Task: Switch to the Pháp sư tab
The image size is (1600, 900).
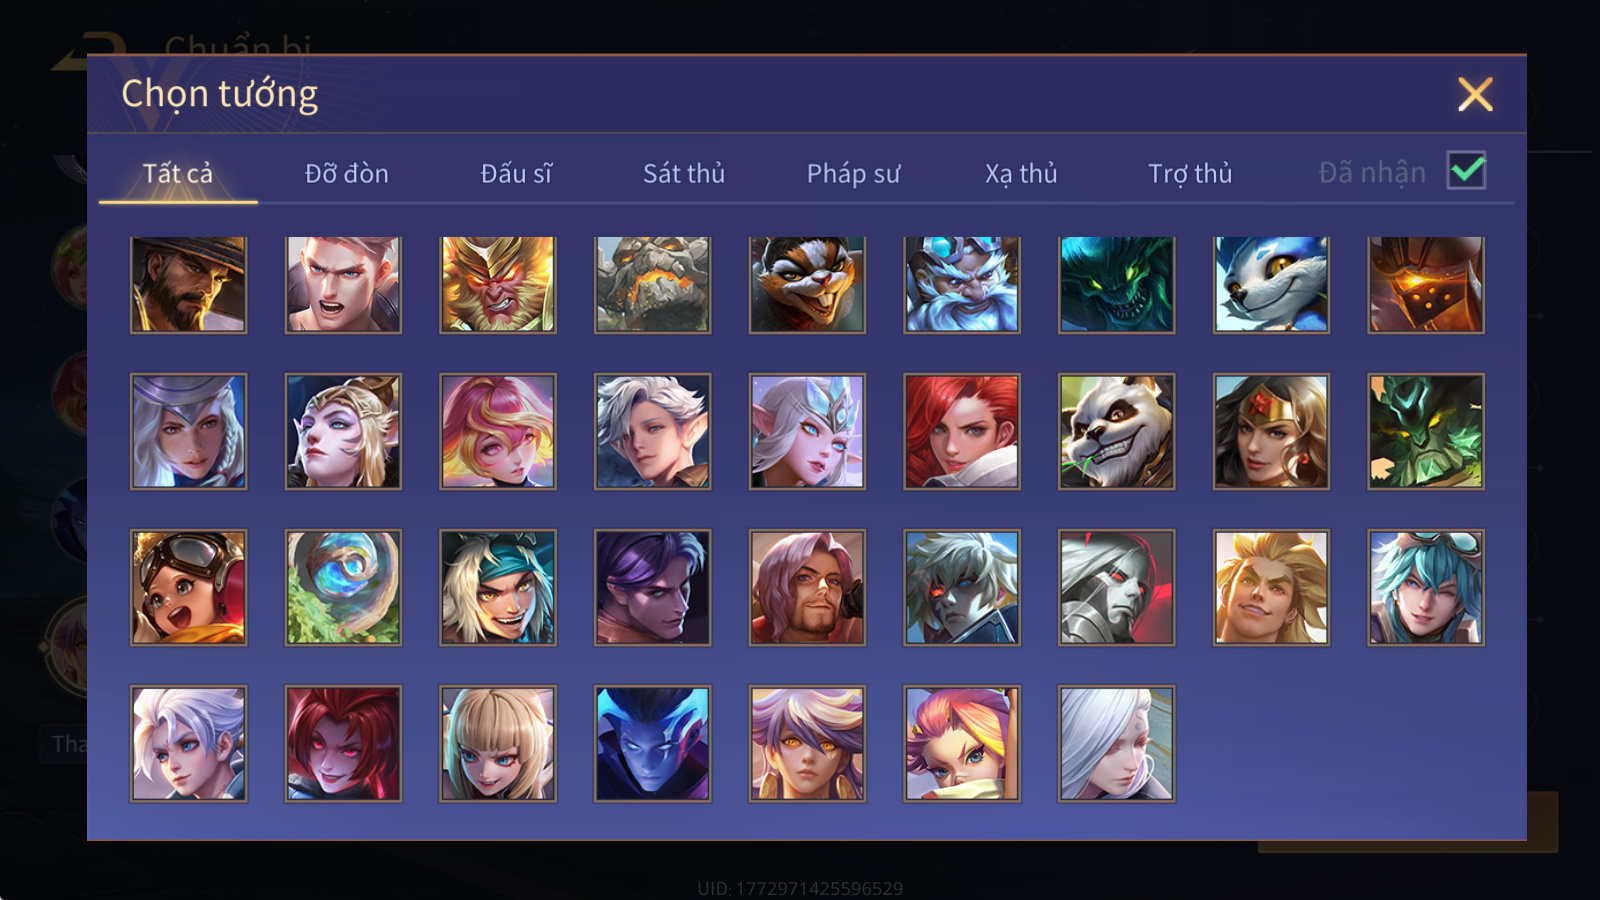Action: pos(853,173)
